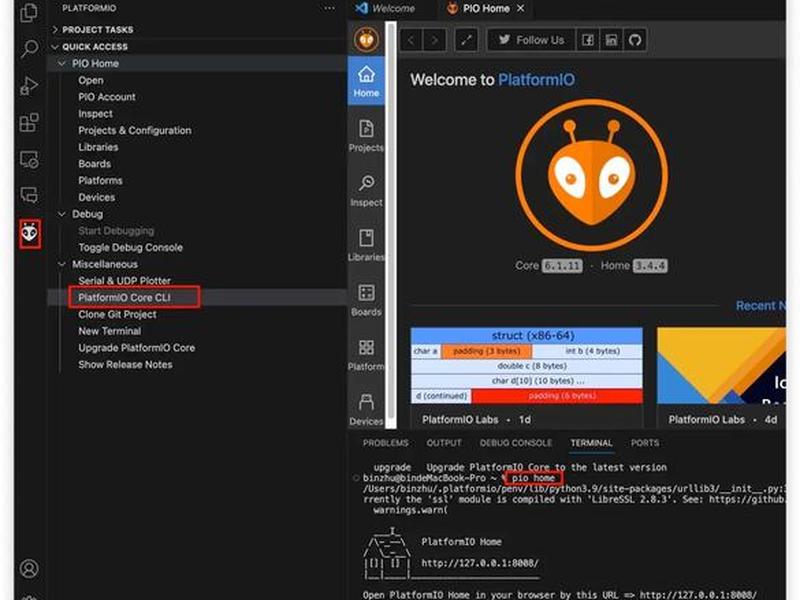Open the Search view in activity bar

(29, 49)
